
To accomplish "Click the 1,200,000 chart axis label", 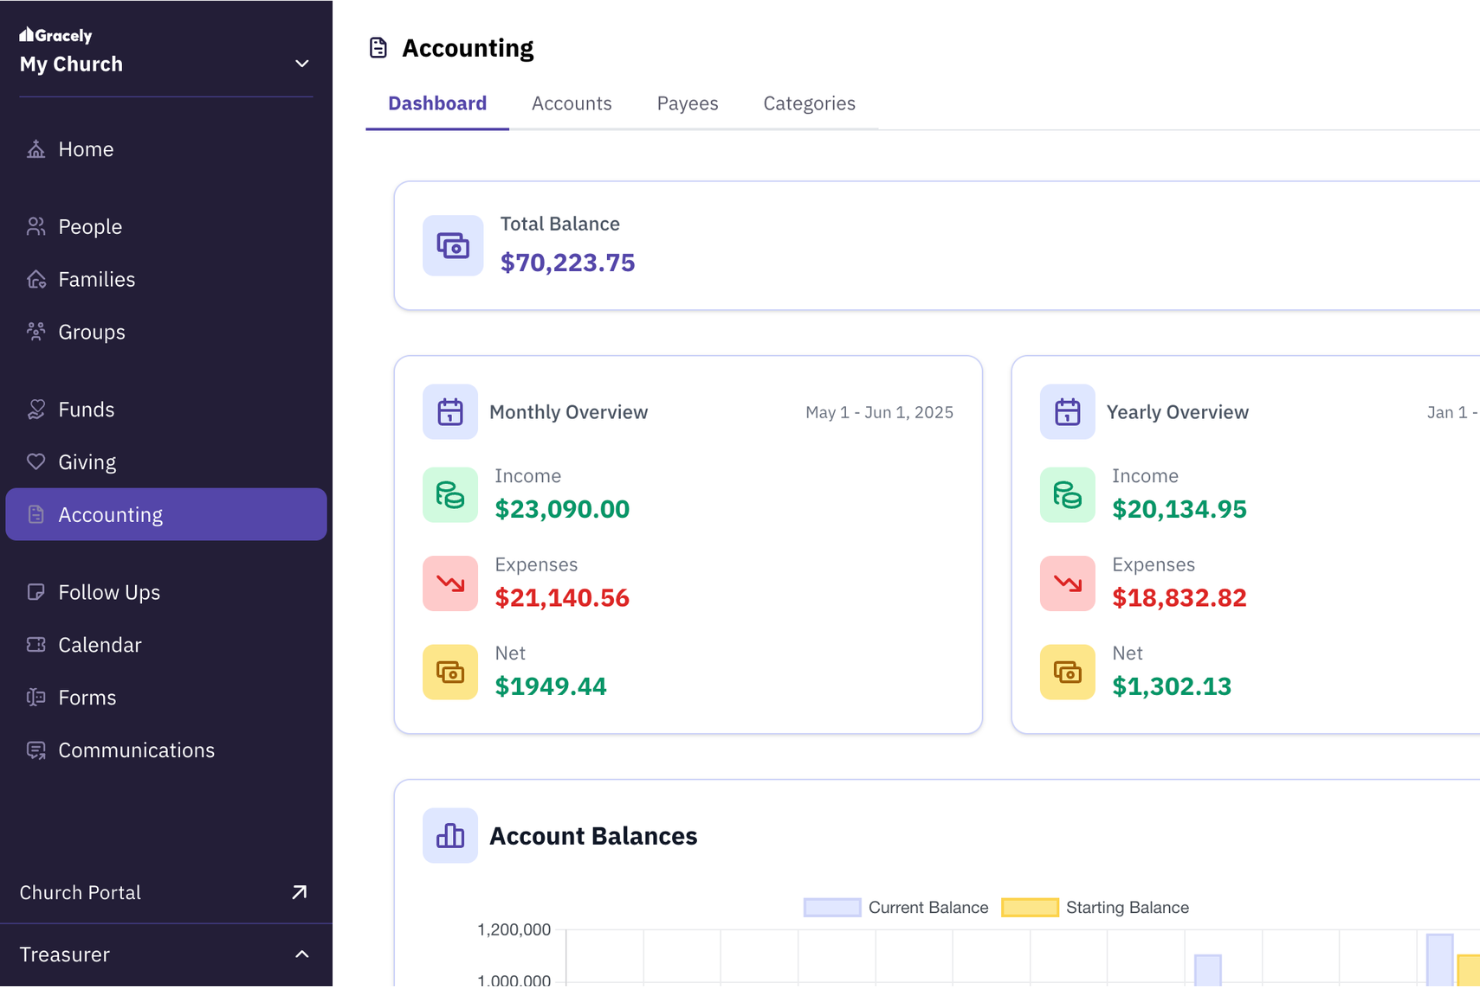I will pyautogui.click(x=514, y=930).
